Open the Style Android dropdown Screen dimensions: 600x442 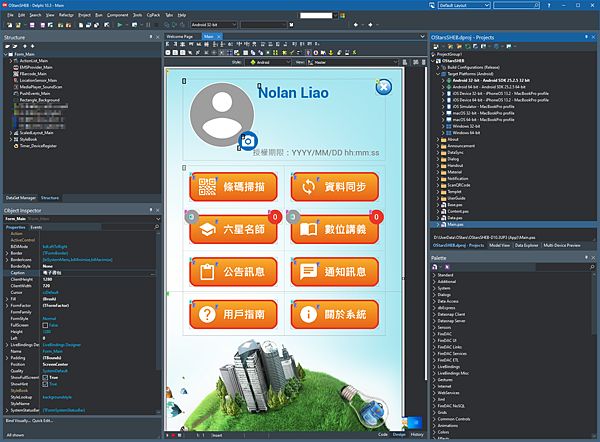[x=269, y=62]
